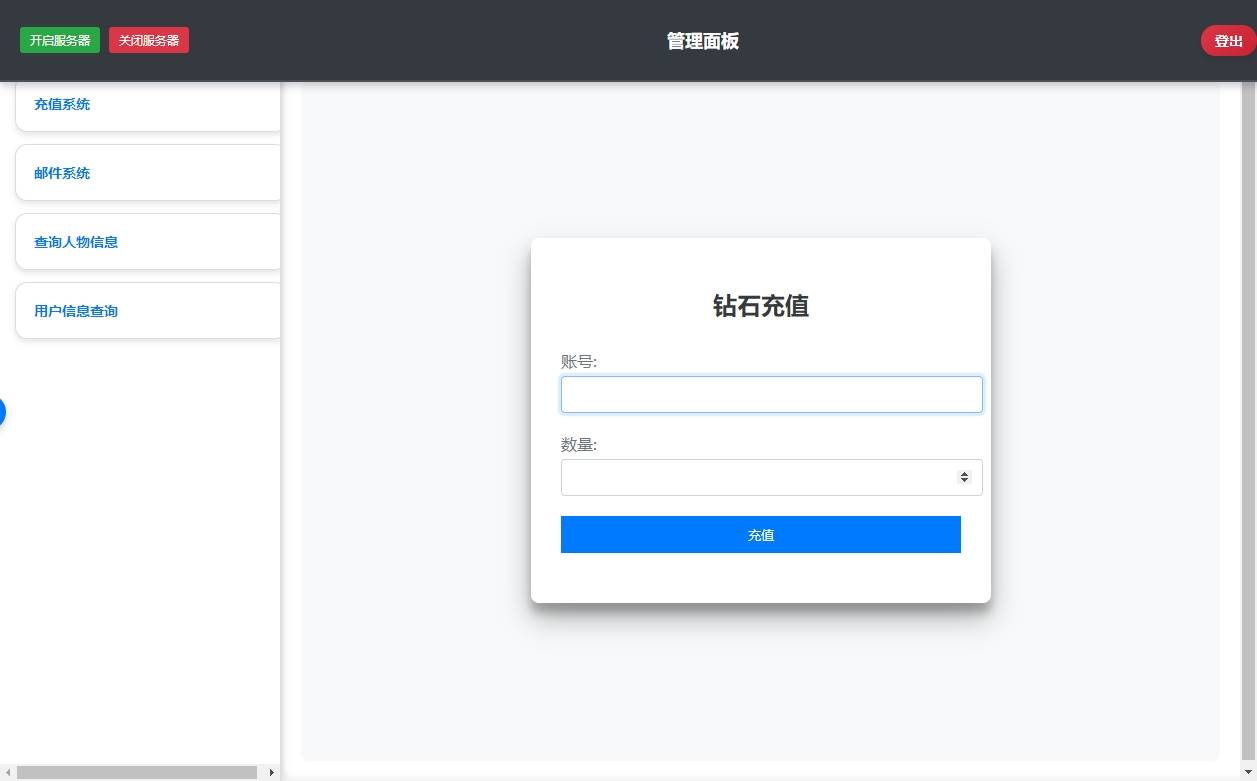Viewport: 1257px width, 781px height.
Task: Open the 充值系统 sidebar section
Action: click(x=148, y=104)
